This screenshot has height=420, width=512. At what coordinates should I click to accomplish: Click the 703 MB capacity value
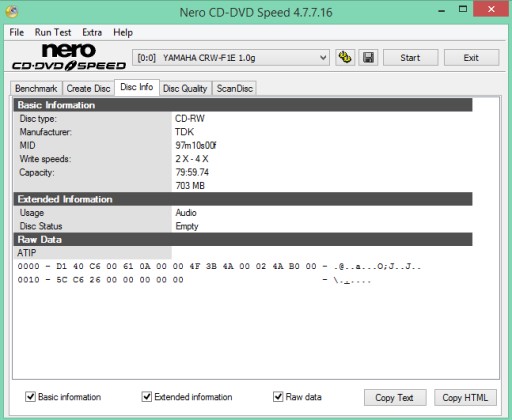point(190,185)
